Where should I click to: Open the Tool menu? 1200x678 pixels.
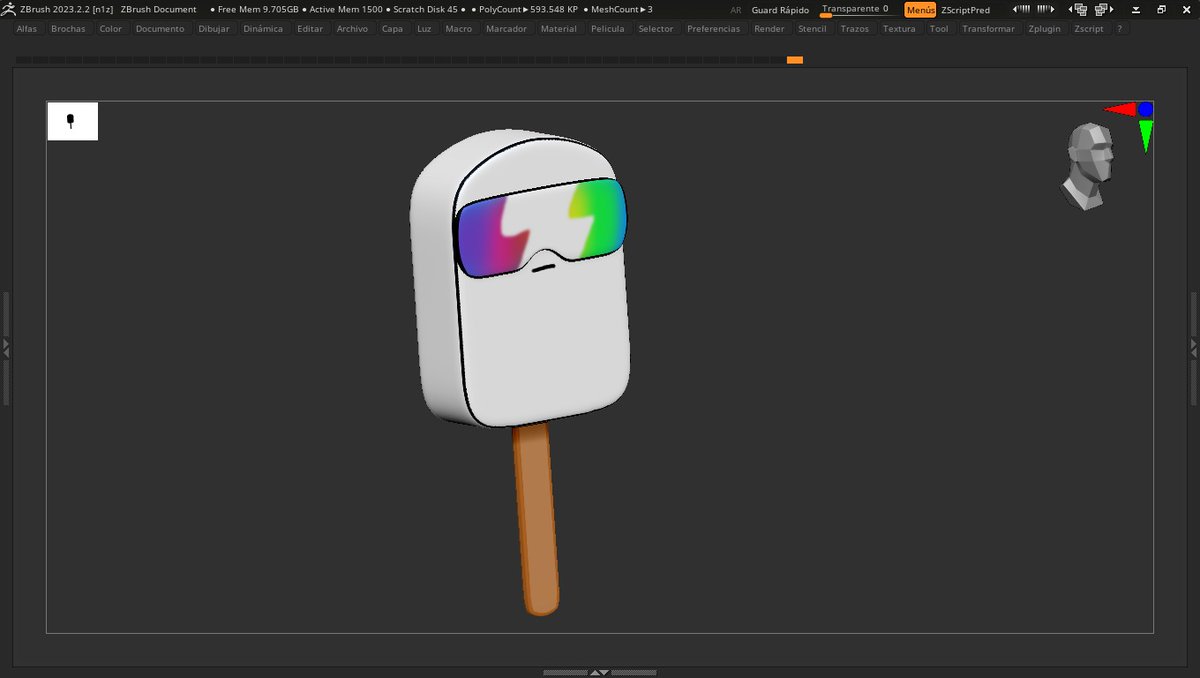[939, 29]
